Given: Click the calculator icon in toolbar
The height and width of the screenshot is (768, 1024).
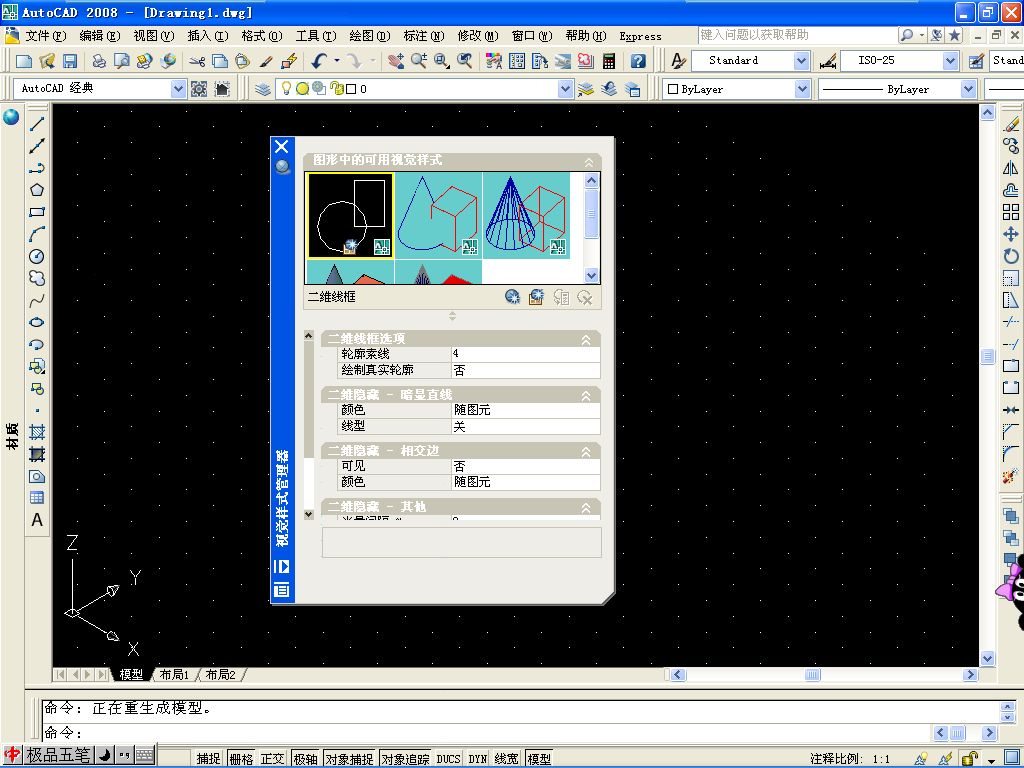Looking at the screenshot, I should point(609,61).
